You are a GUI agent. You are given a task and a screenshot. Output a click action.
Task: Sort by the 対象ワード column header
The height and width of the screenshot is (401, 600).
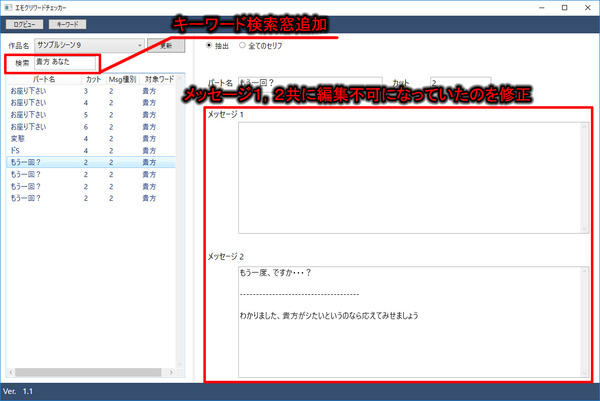158,79
